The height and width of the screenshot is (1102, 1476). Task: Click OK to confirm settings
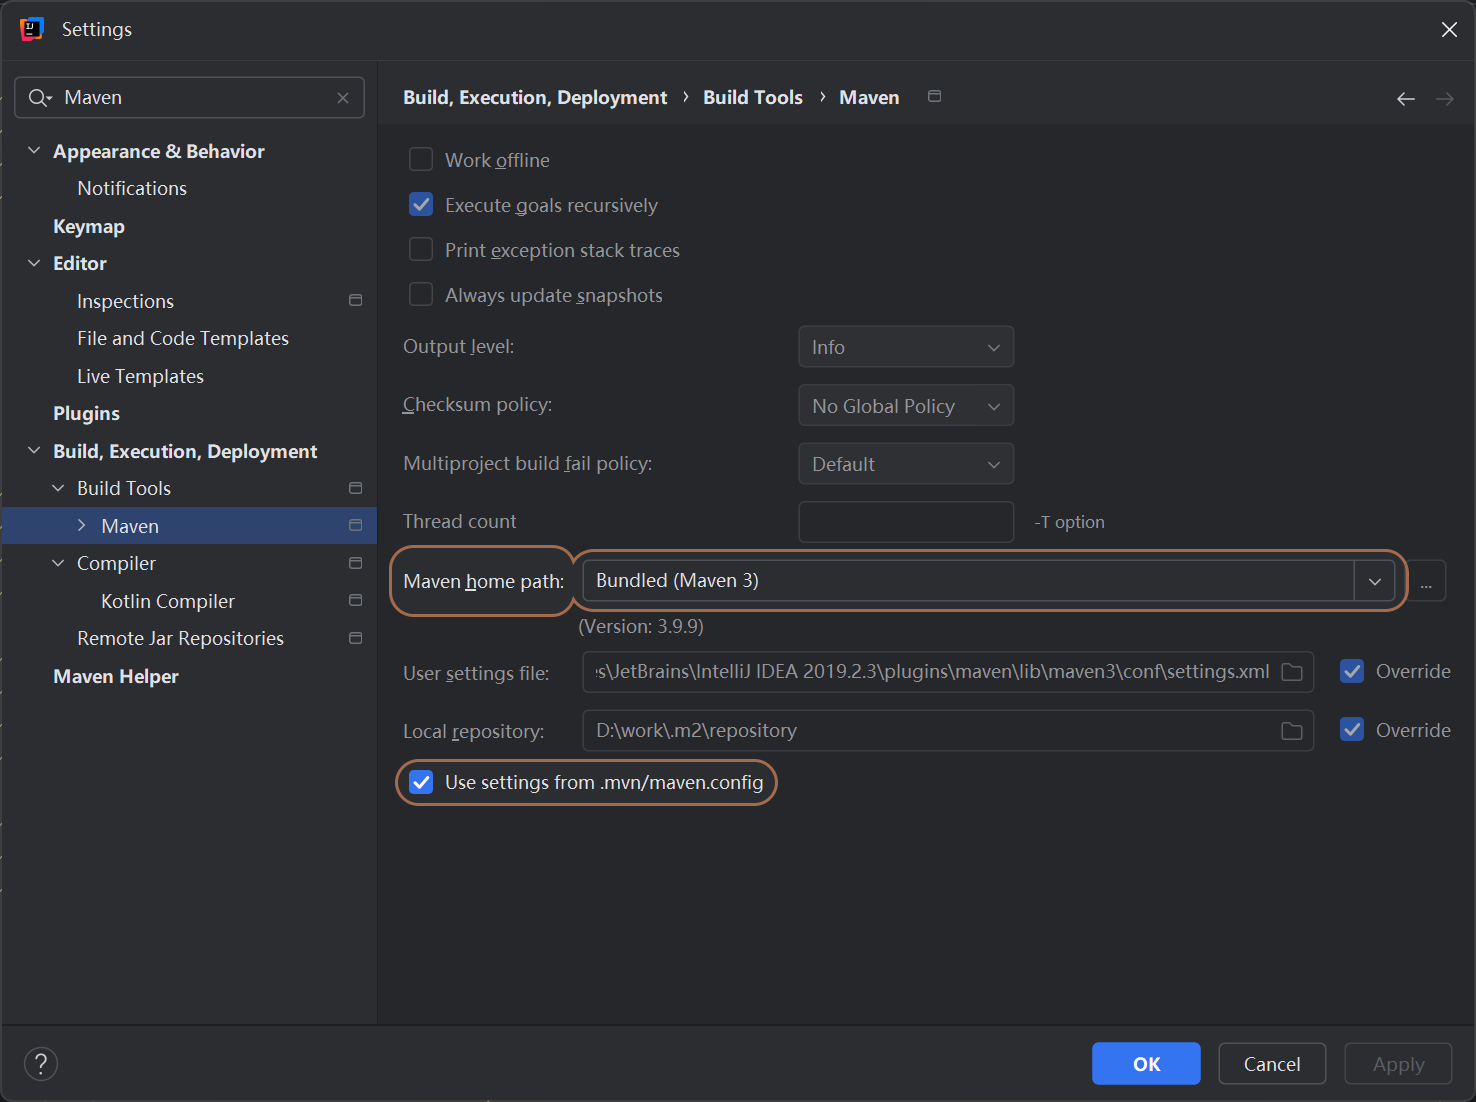tap(1146, 1064)
